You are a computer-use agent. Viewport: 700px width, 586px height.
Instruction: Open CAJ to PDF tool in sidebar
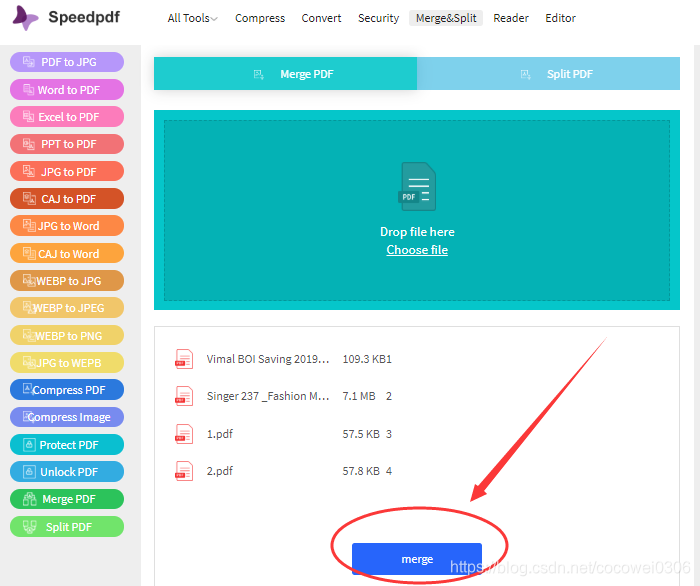67,199
